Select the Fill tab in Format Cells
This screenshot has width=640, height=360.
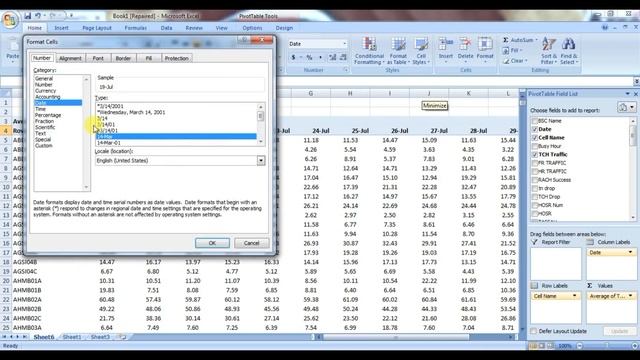tap(149, 58)
